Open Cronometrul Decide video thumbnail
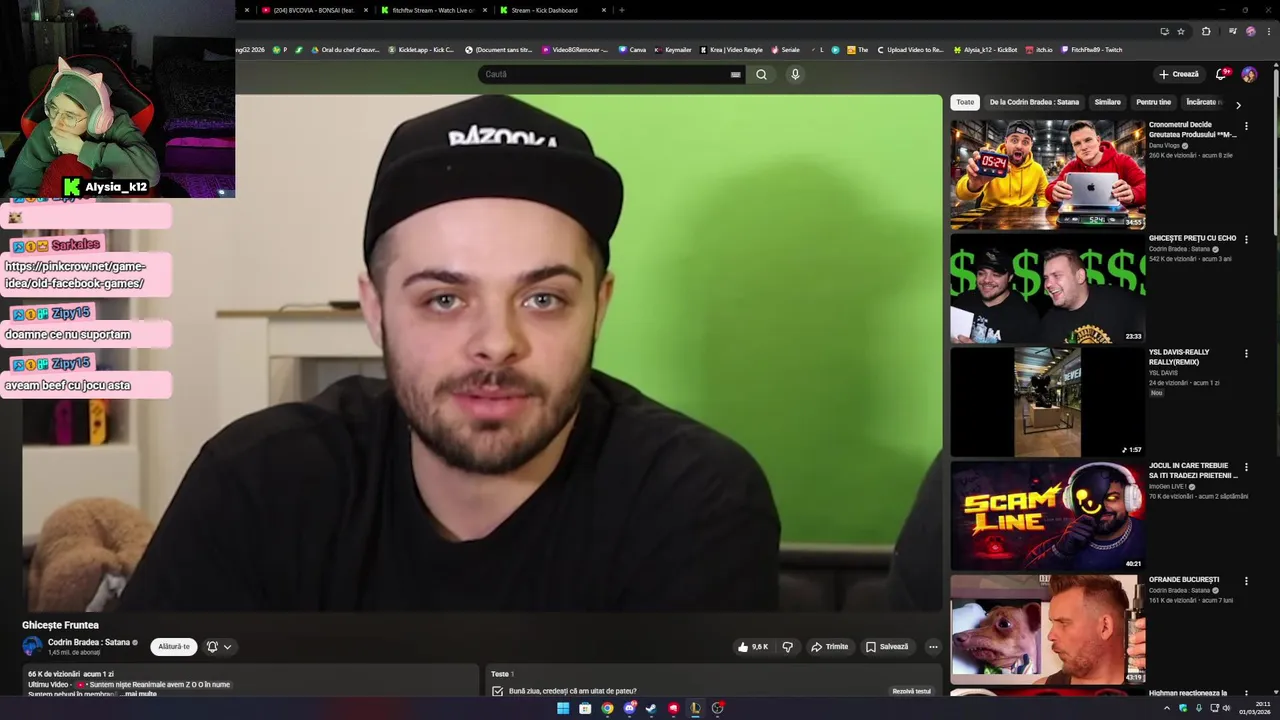1280x720 pixels. (1047, 175)
